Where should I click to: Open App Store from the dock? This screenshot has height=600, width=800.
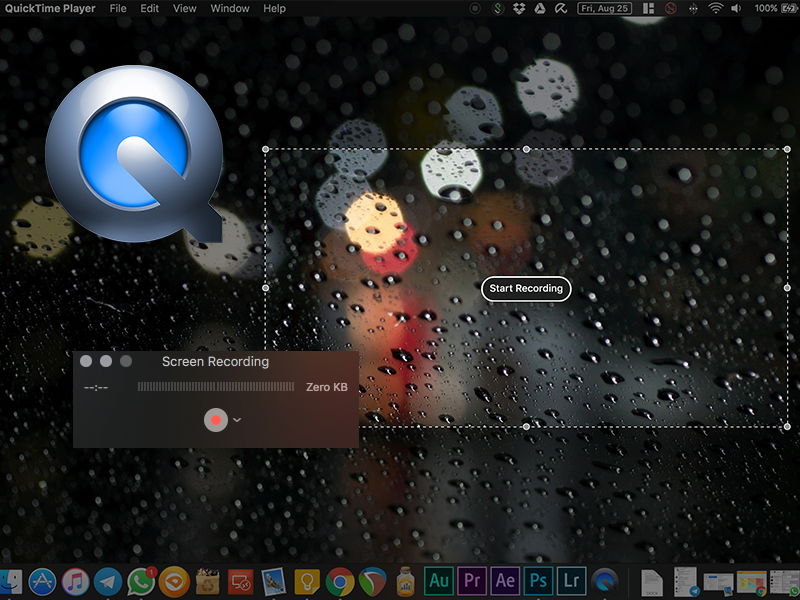(42, 582)
